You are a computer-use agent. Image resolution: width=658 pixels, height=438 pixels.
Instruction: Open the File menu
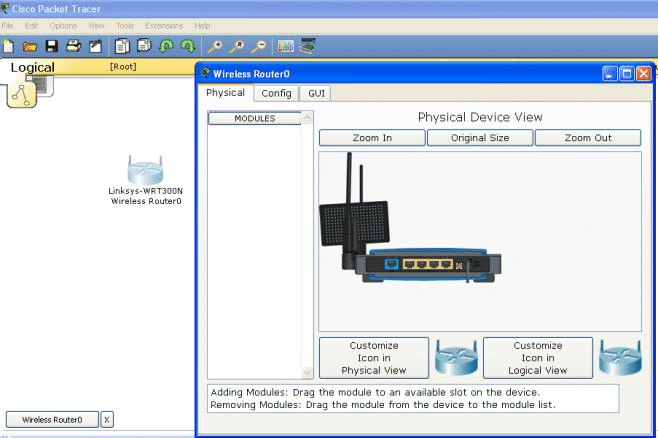tap(7, 26)
